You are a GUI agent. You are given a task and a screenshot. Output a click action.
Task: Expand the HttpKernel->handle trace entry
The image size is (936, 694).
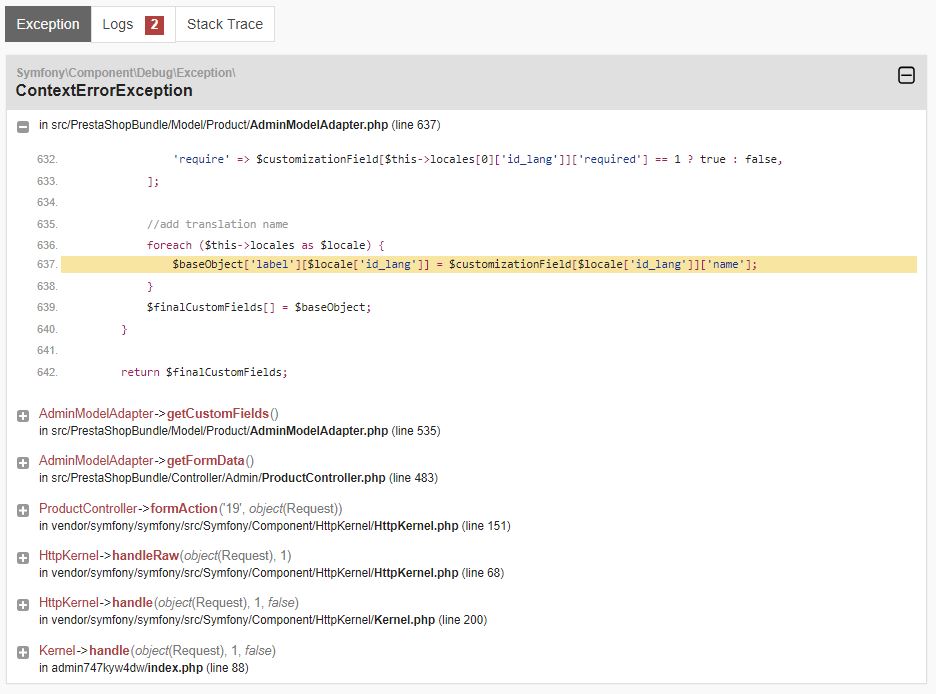[23, 605]
